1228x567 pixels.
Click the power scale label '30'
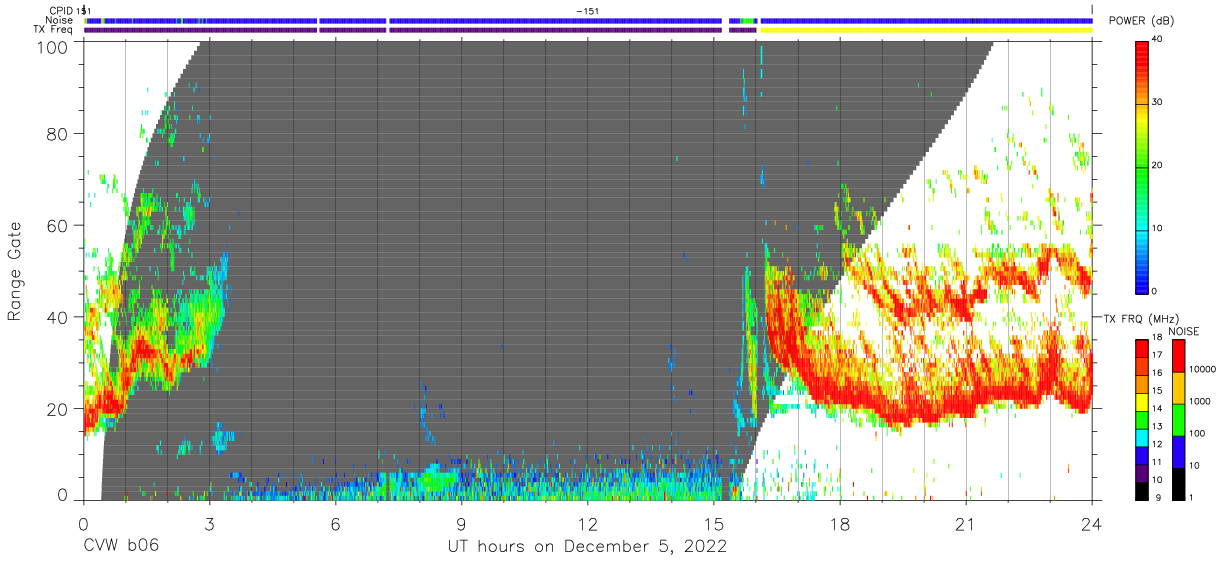pos(1159,102)
